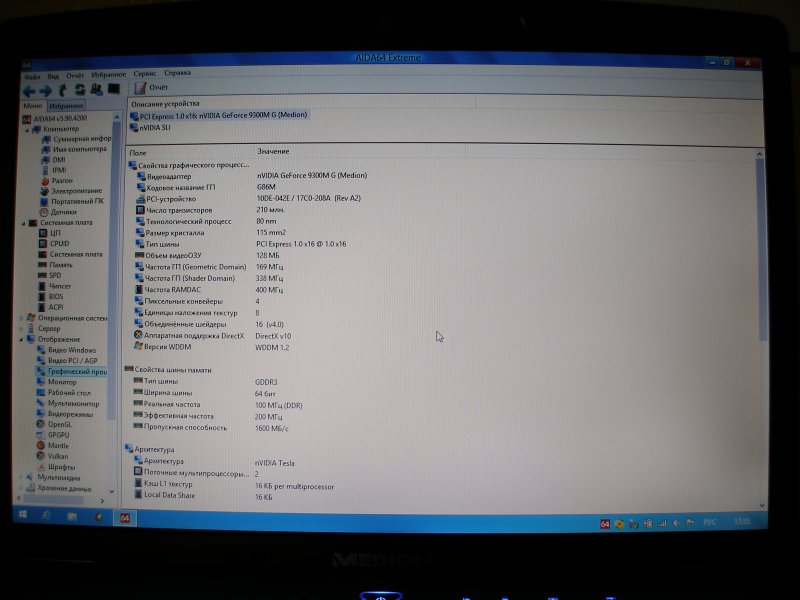Open the Windows Start button
The height and width of the screenshot is (600, 800).
pos(23,517)
